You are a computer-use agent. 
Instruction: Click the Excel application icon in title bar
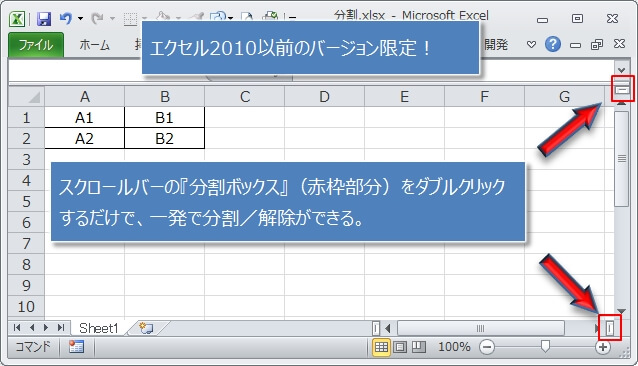click(17, 19)
